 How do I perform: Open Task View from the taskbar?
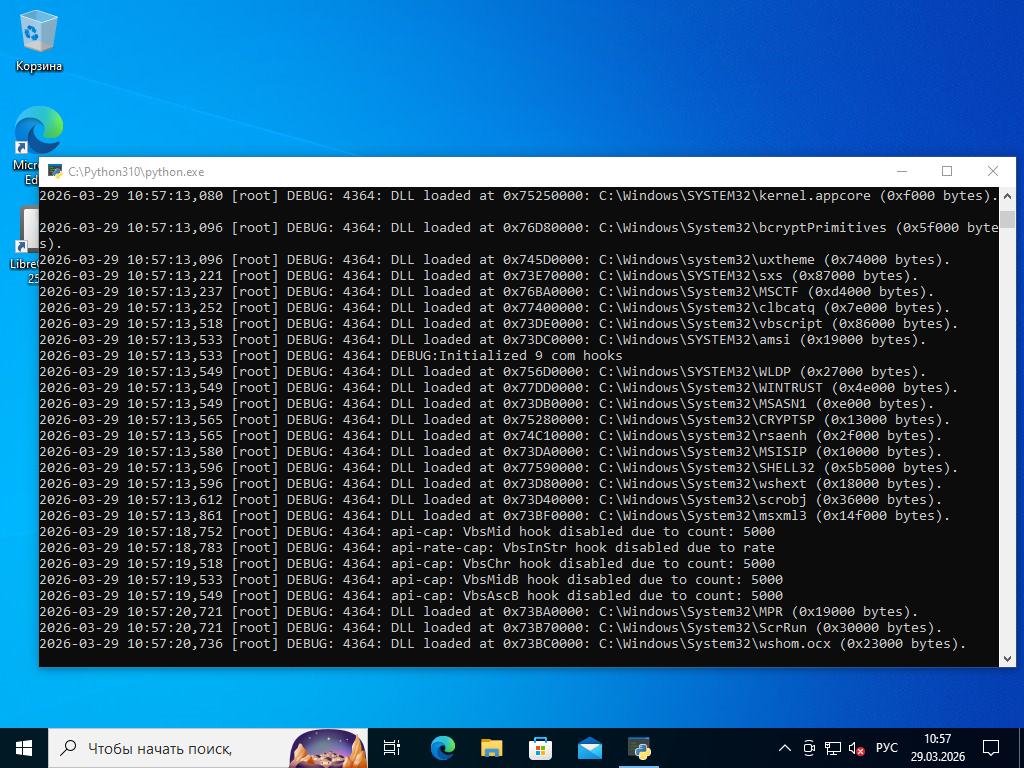[392, 747]
